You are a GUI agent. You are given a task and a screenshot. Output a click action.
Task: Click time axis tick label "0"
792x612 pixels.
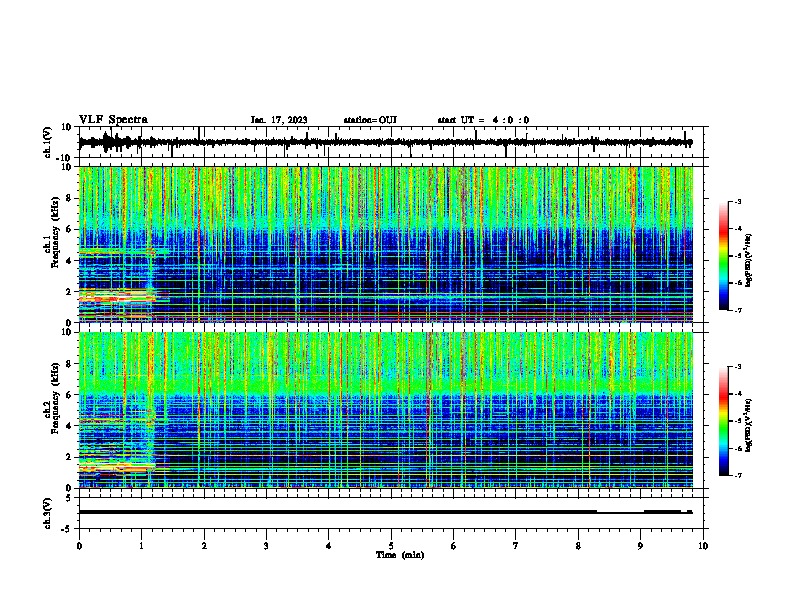(x=79, y=546)
